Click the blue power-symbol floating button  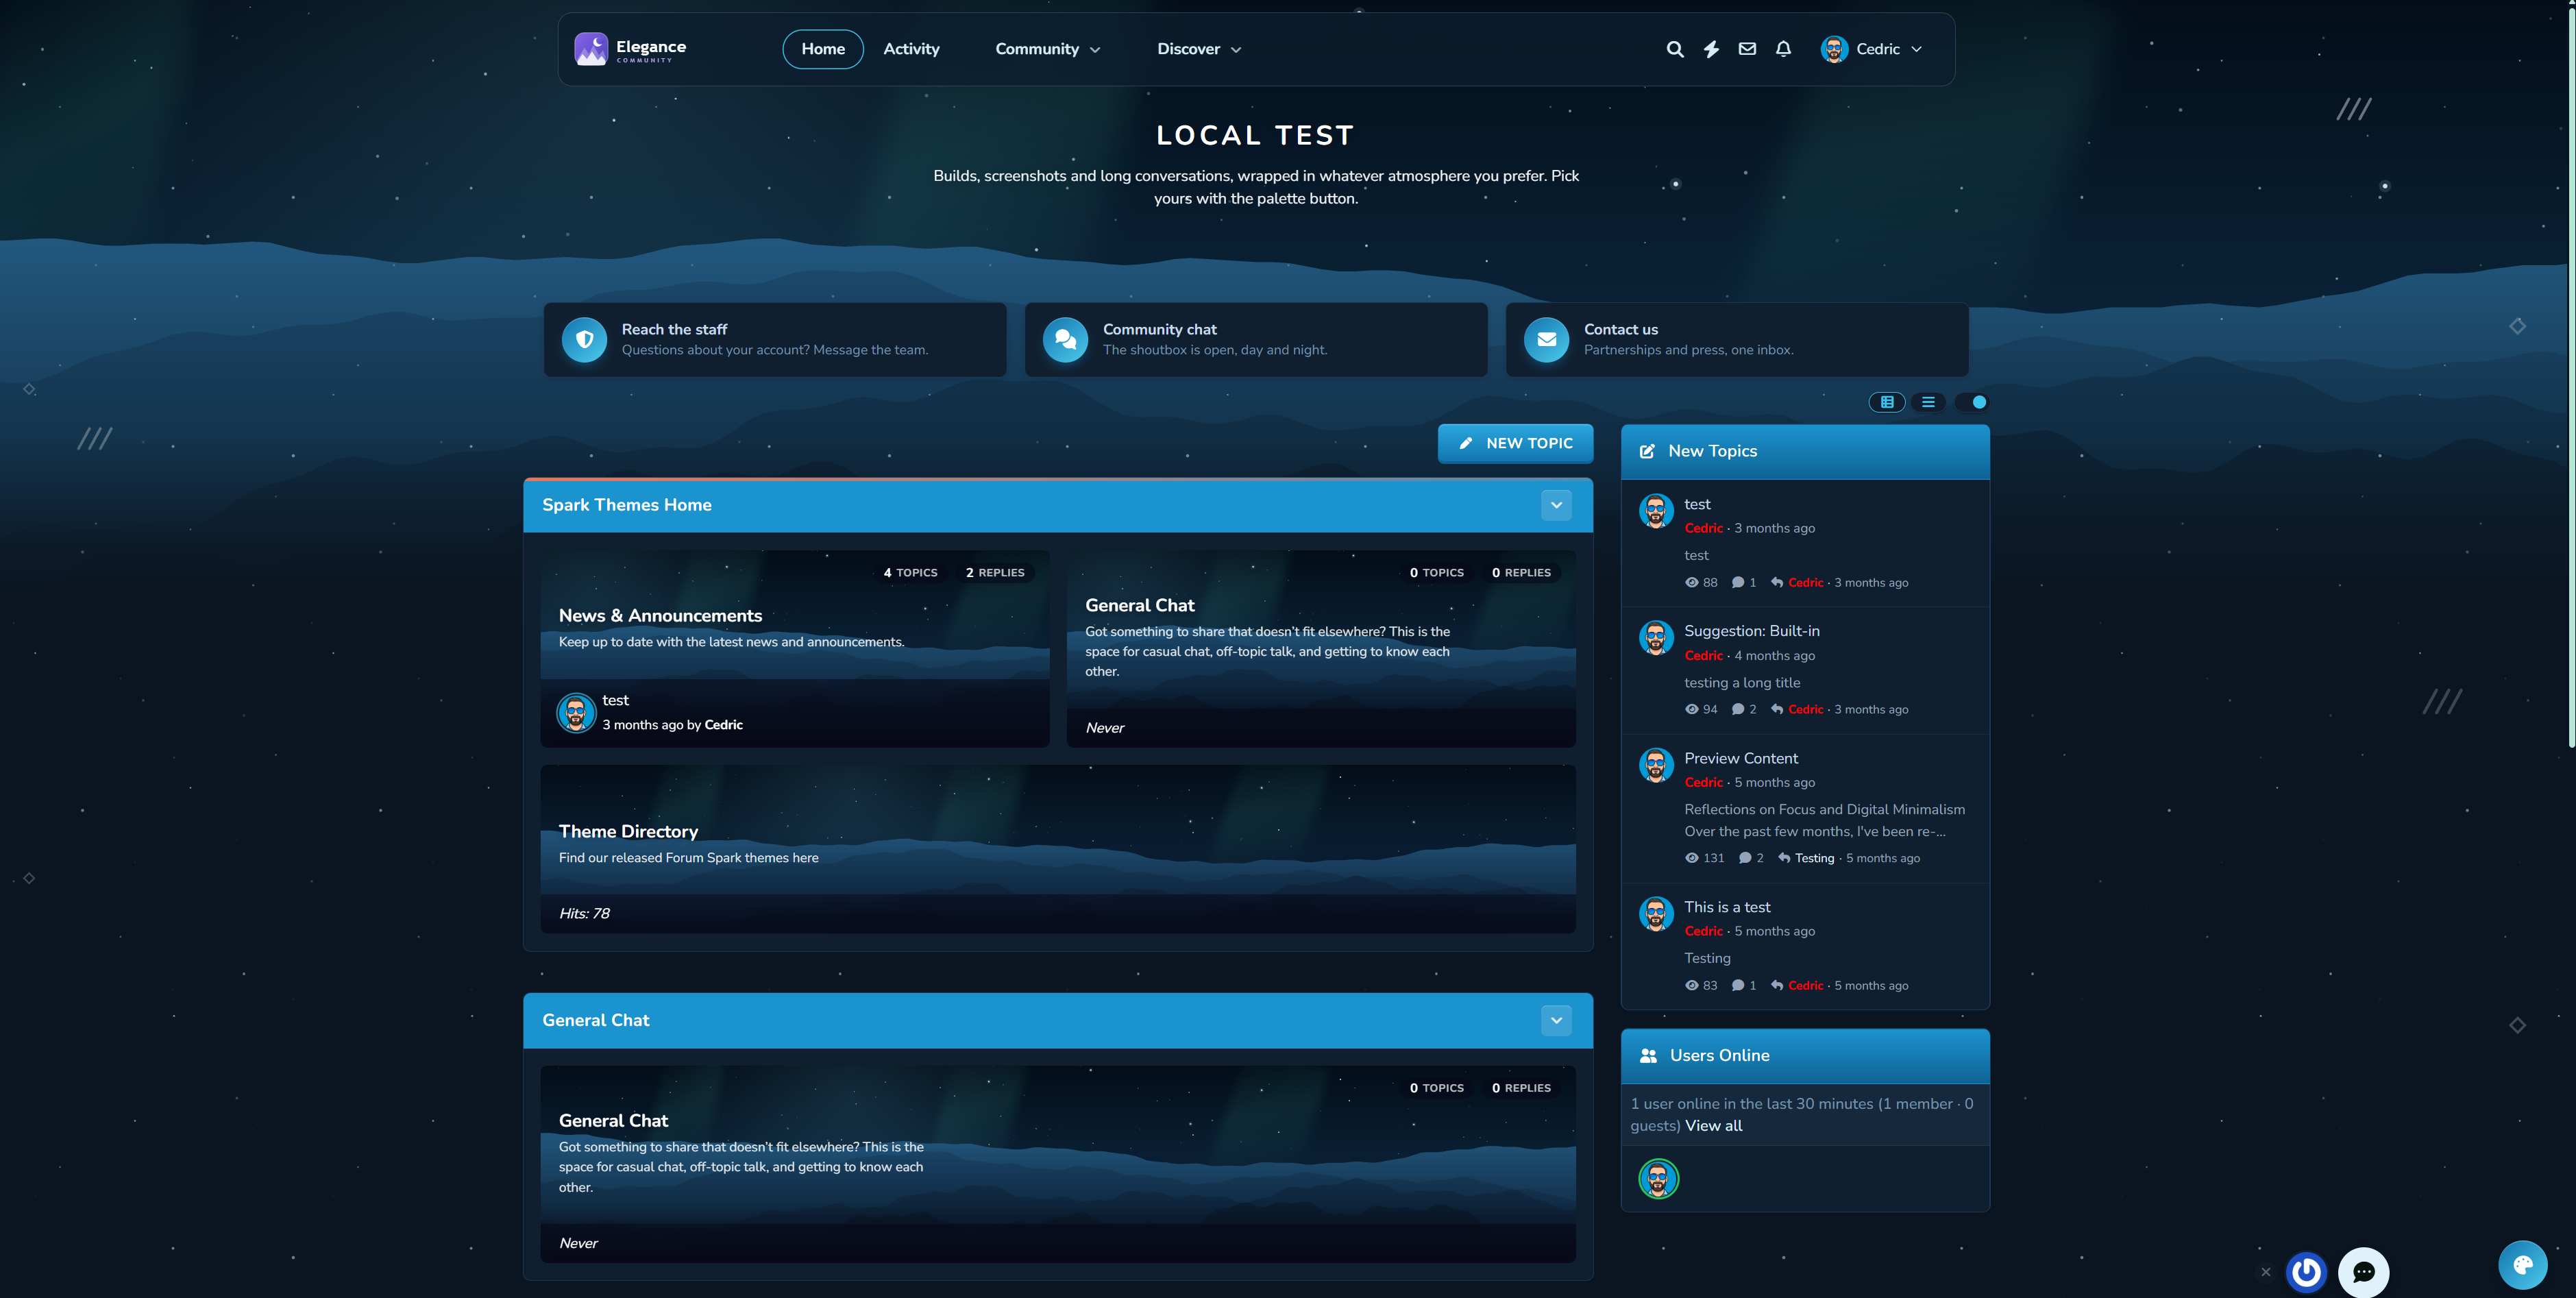(2306, 1272)
